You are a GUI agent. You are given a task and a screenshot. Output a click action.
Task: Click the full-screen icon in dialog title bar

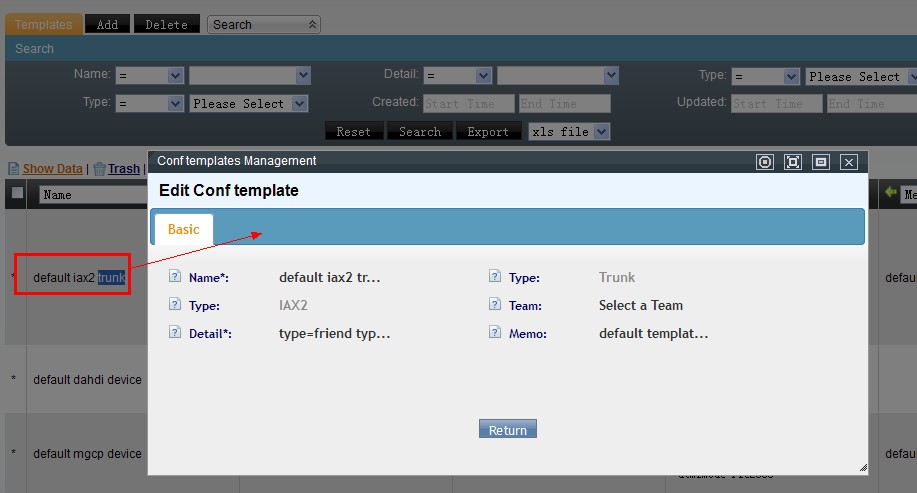(793, 162)
